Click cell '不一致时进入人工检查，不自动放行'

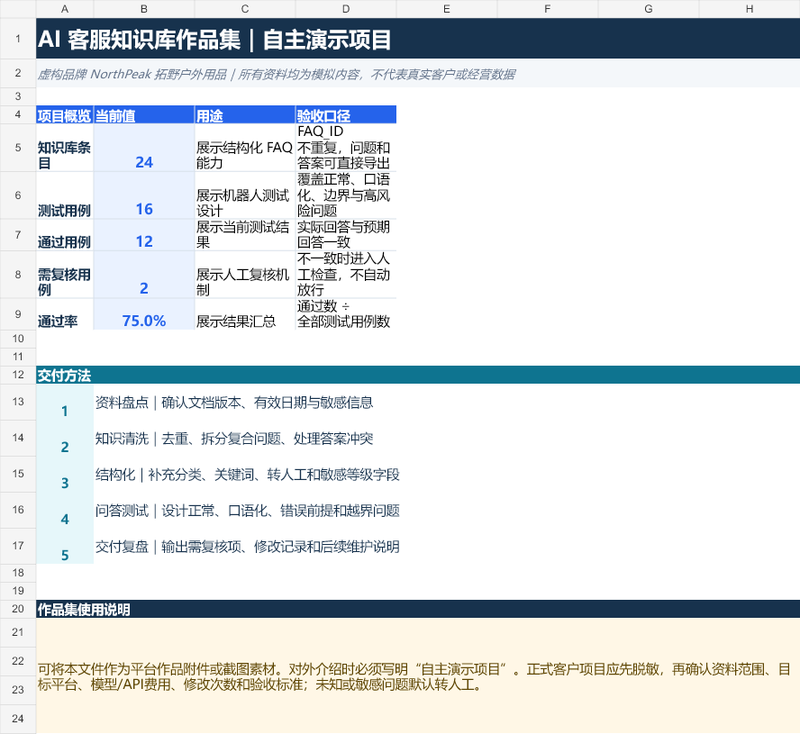[x=346, y=274]
